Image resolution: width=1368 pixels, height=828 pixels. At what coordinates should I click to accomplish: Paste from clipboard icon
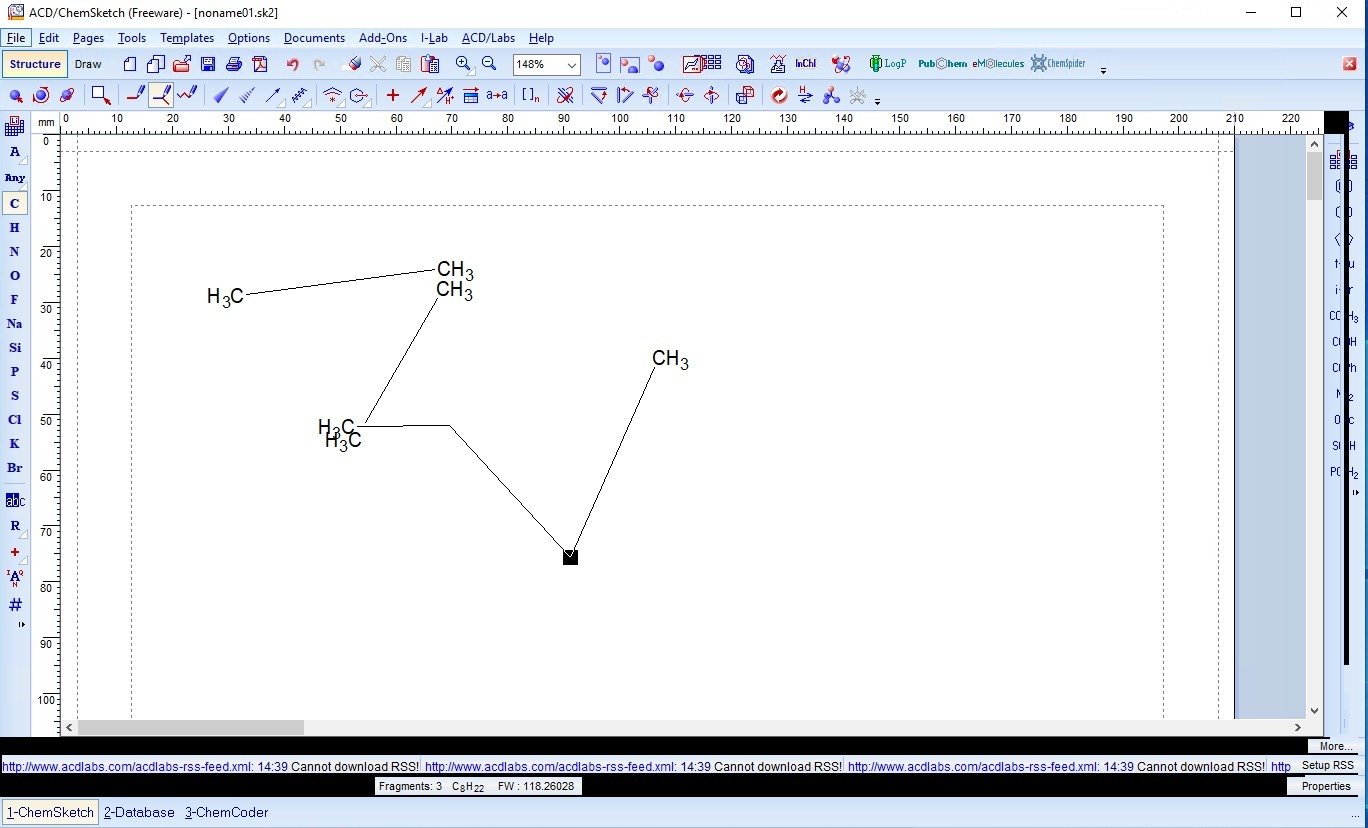point(430,64)
